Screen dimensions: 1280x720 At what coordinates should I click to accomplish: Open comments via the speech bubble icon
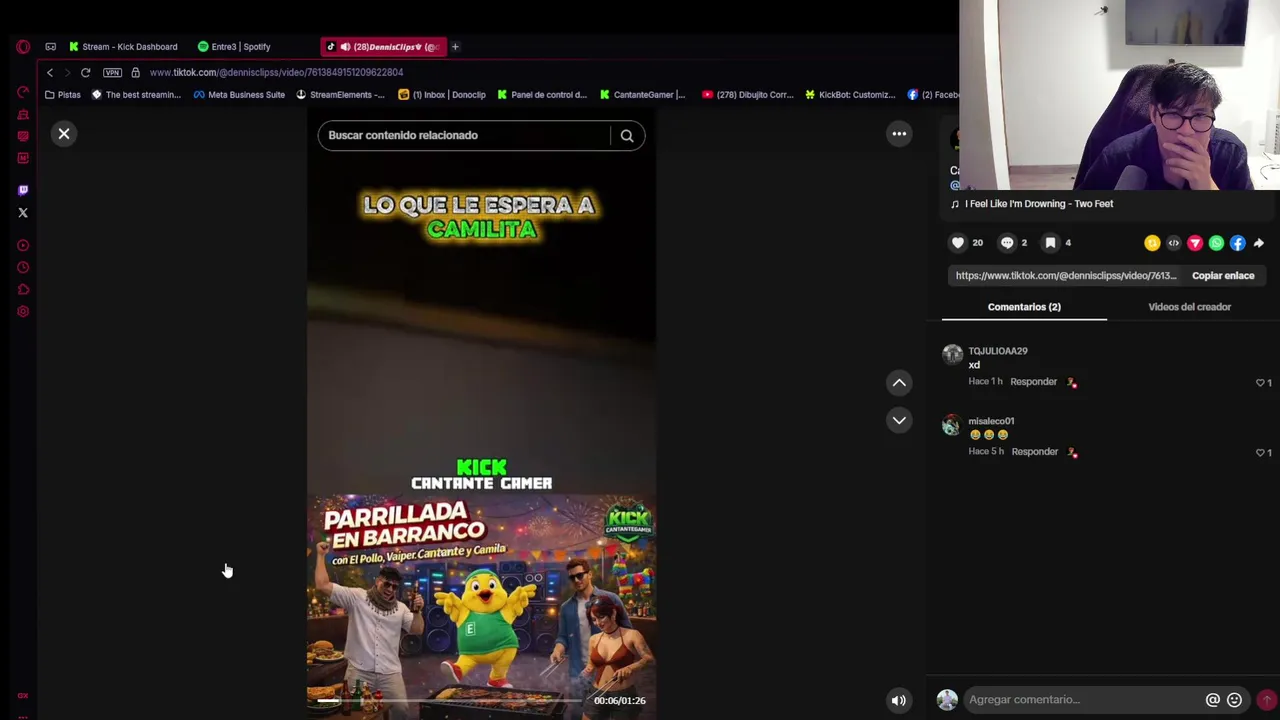[x=1007, y=243]
